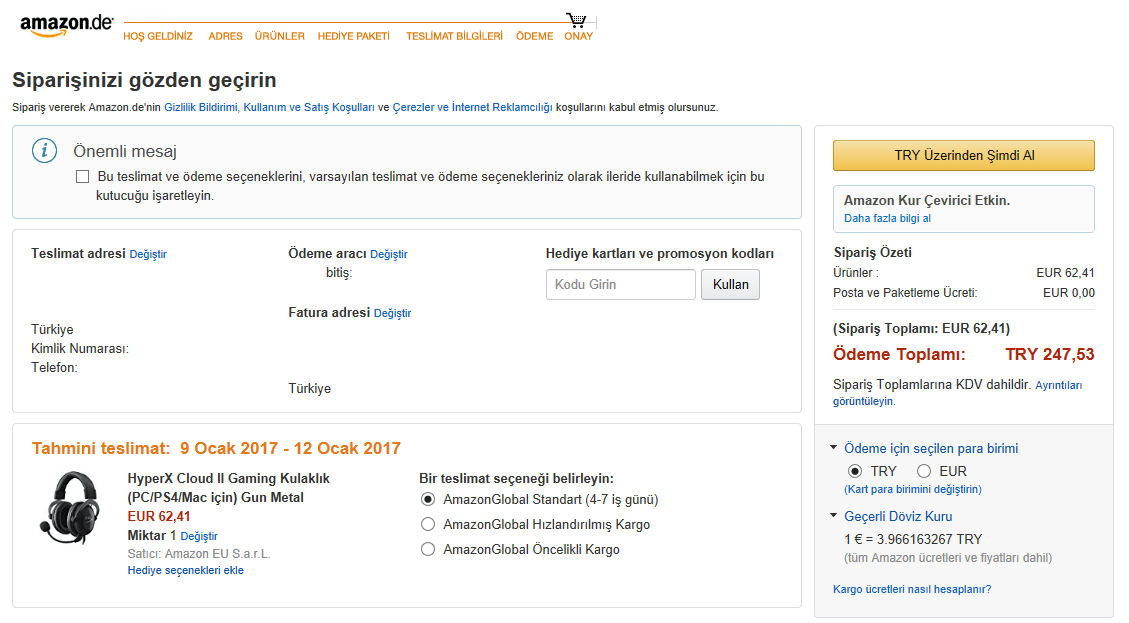Viewport: 1129px width, 623px height.
Task: Check the default delivery and payment options box
Action: (x=83, y=177)
